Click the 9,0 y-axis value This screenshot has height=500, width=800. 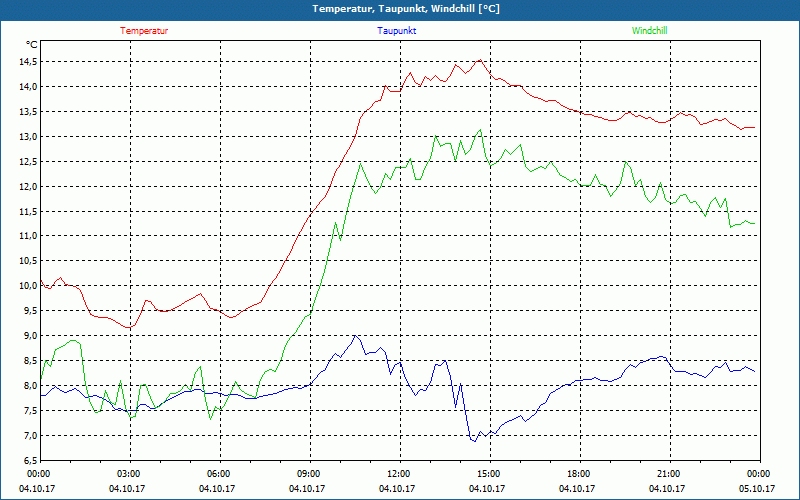[x=30, y=336]
